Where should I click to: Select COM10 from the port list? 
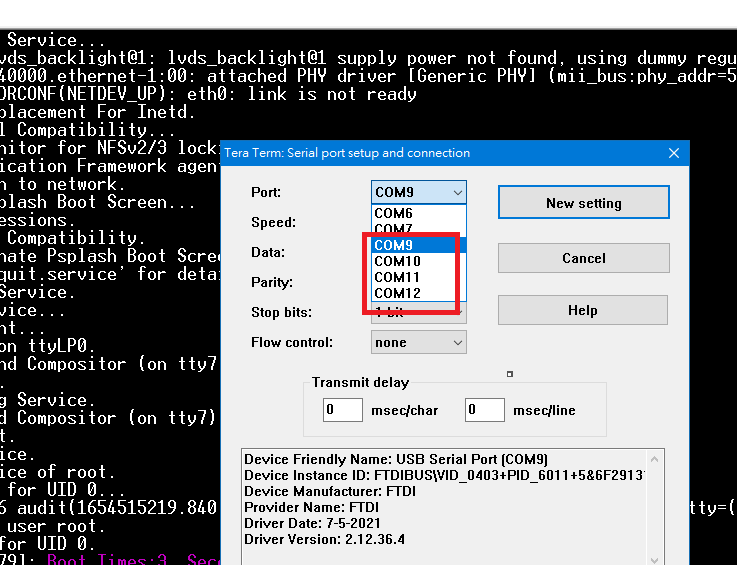click(x=397, y=261)
